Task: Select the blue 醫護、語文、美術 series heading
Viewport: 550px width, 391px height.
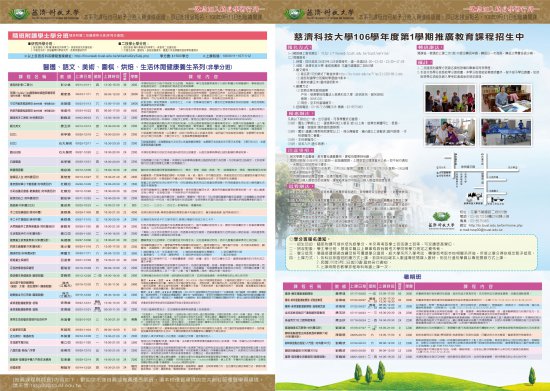Action: pos(138,67)
